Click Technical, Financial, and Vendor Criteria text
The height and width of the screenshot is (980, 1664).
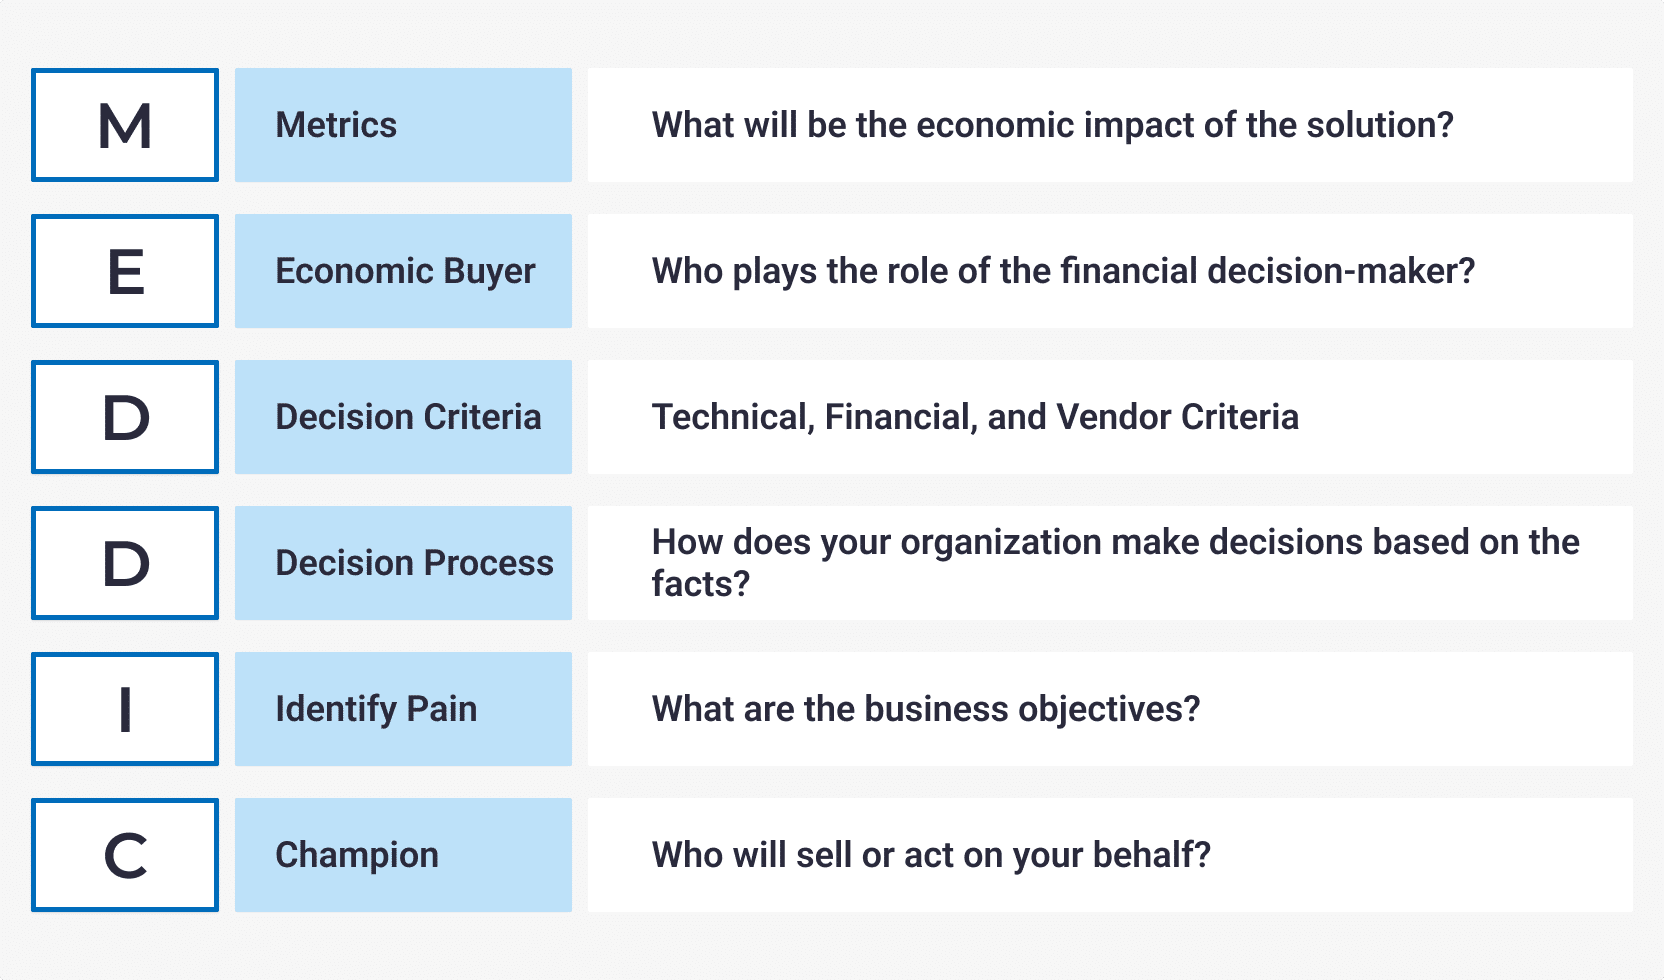(975, 417)
